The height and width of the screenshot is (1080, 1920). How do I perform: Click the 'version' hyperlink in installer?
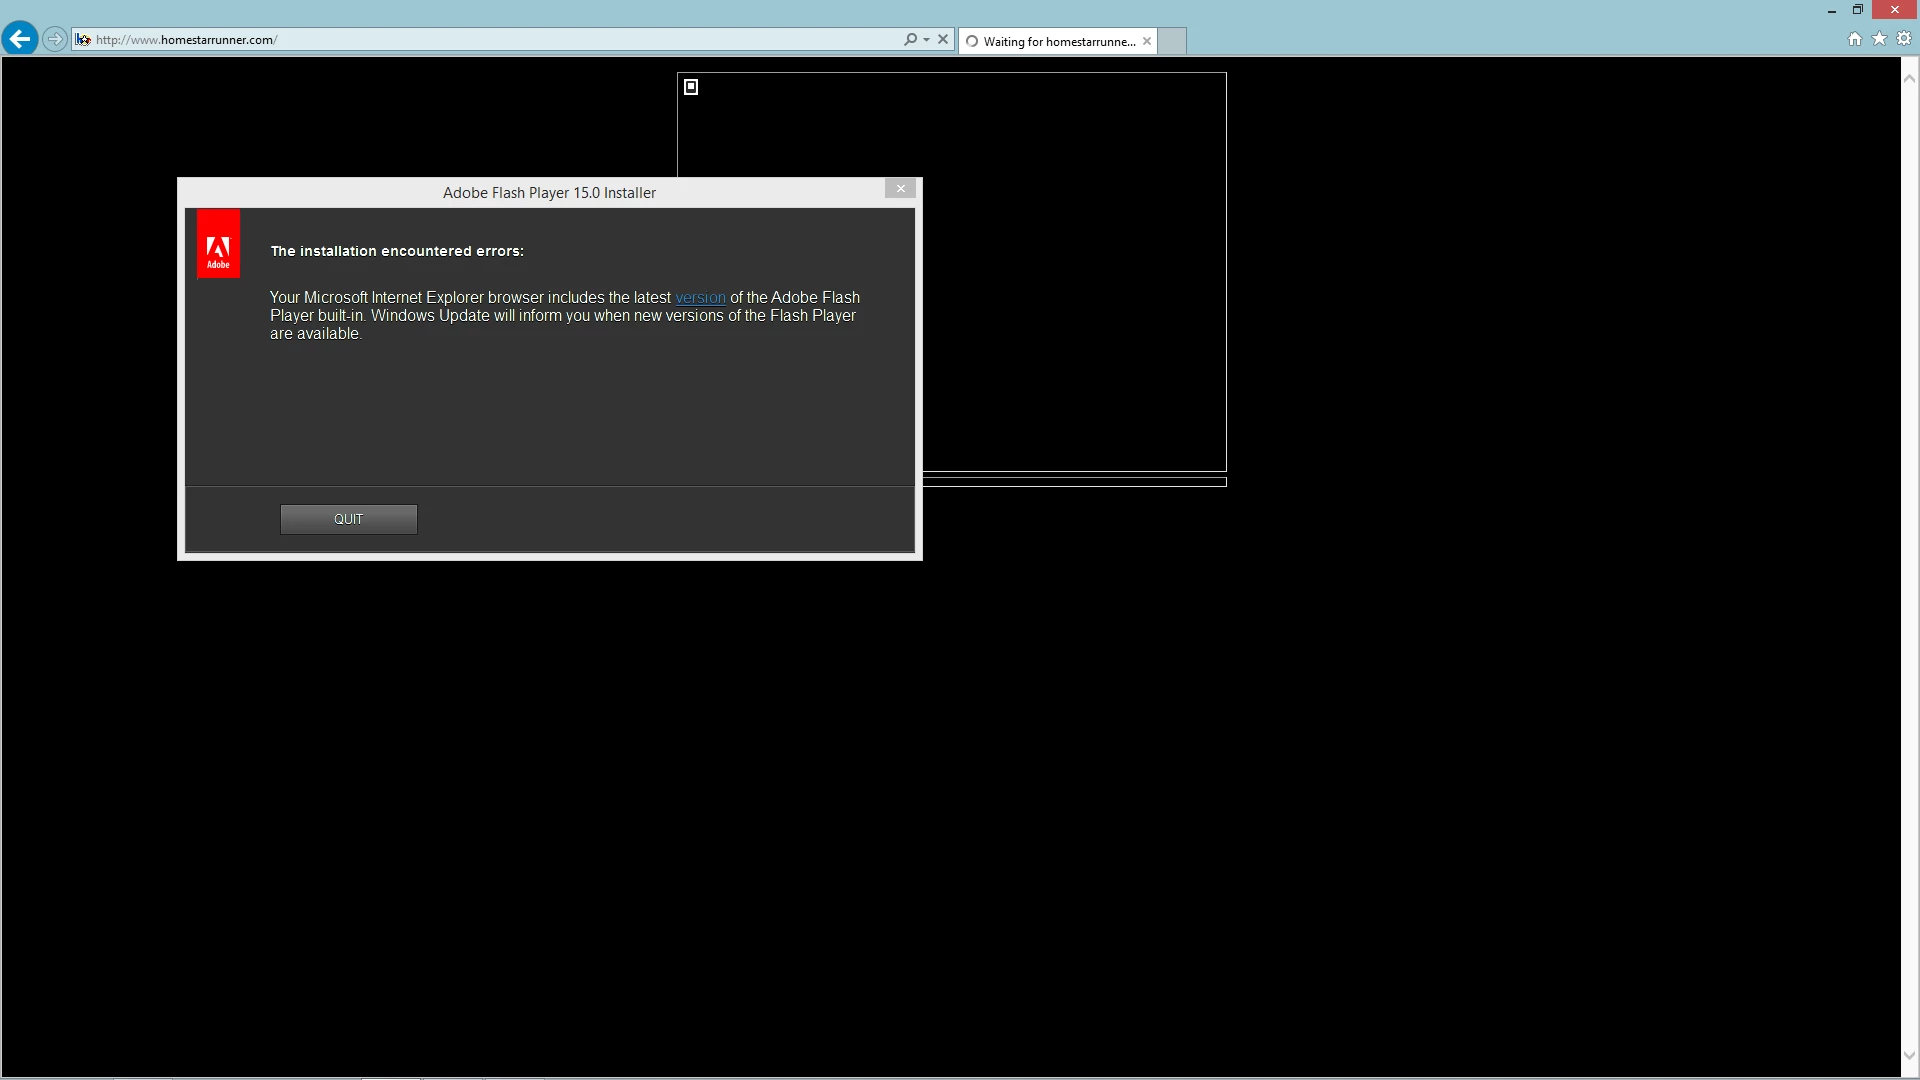tap(700, 298)
